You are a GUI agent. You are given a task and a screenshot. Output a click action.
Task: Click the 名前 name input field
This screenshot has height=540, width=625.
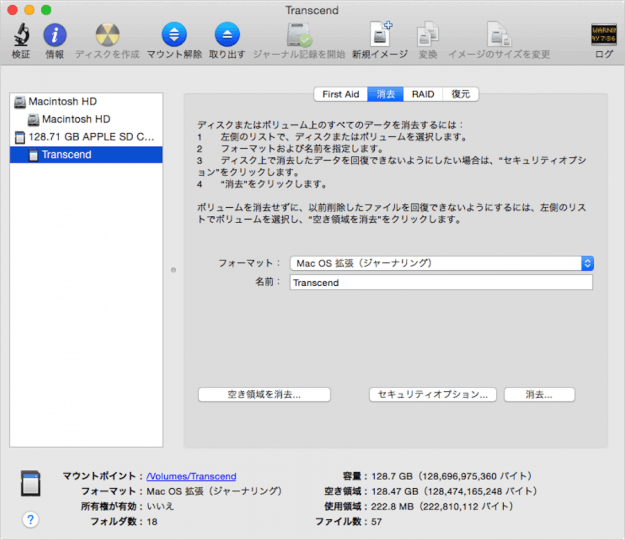(441, 283)
